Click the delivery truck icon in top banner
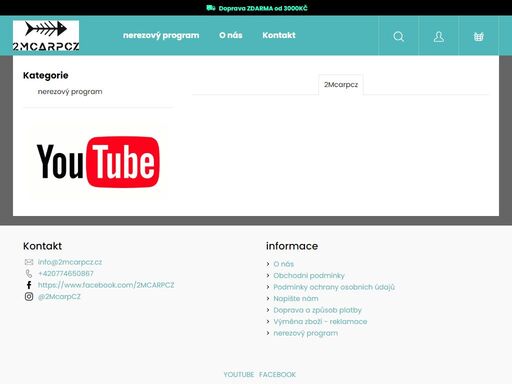Image resolution: width=512 pixels, height=384 pixels. click(x=211, y=8)
